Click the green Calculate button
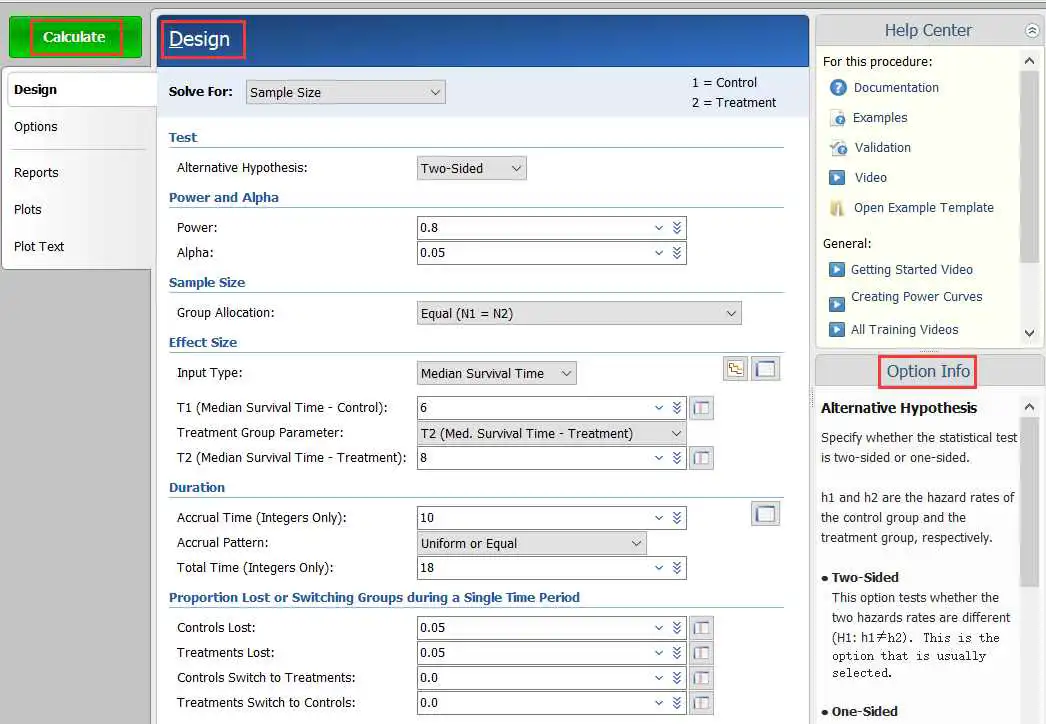 (75, 37)
